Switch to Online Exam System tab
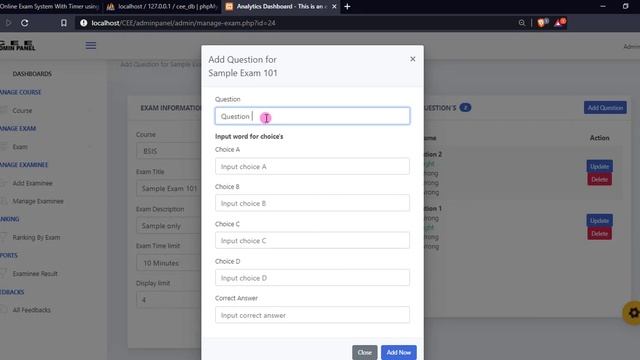Image resolution: width=640 pixels, height=360 pixels. click(49, 7)
